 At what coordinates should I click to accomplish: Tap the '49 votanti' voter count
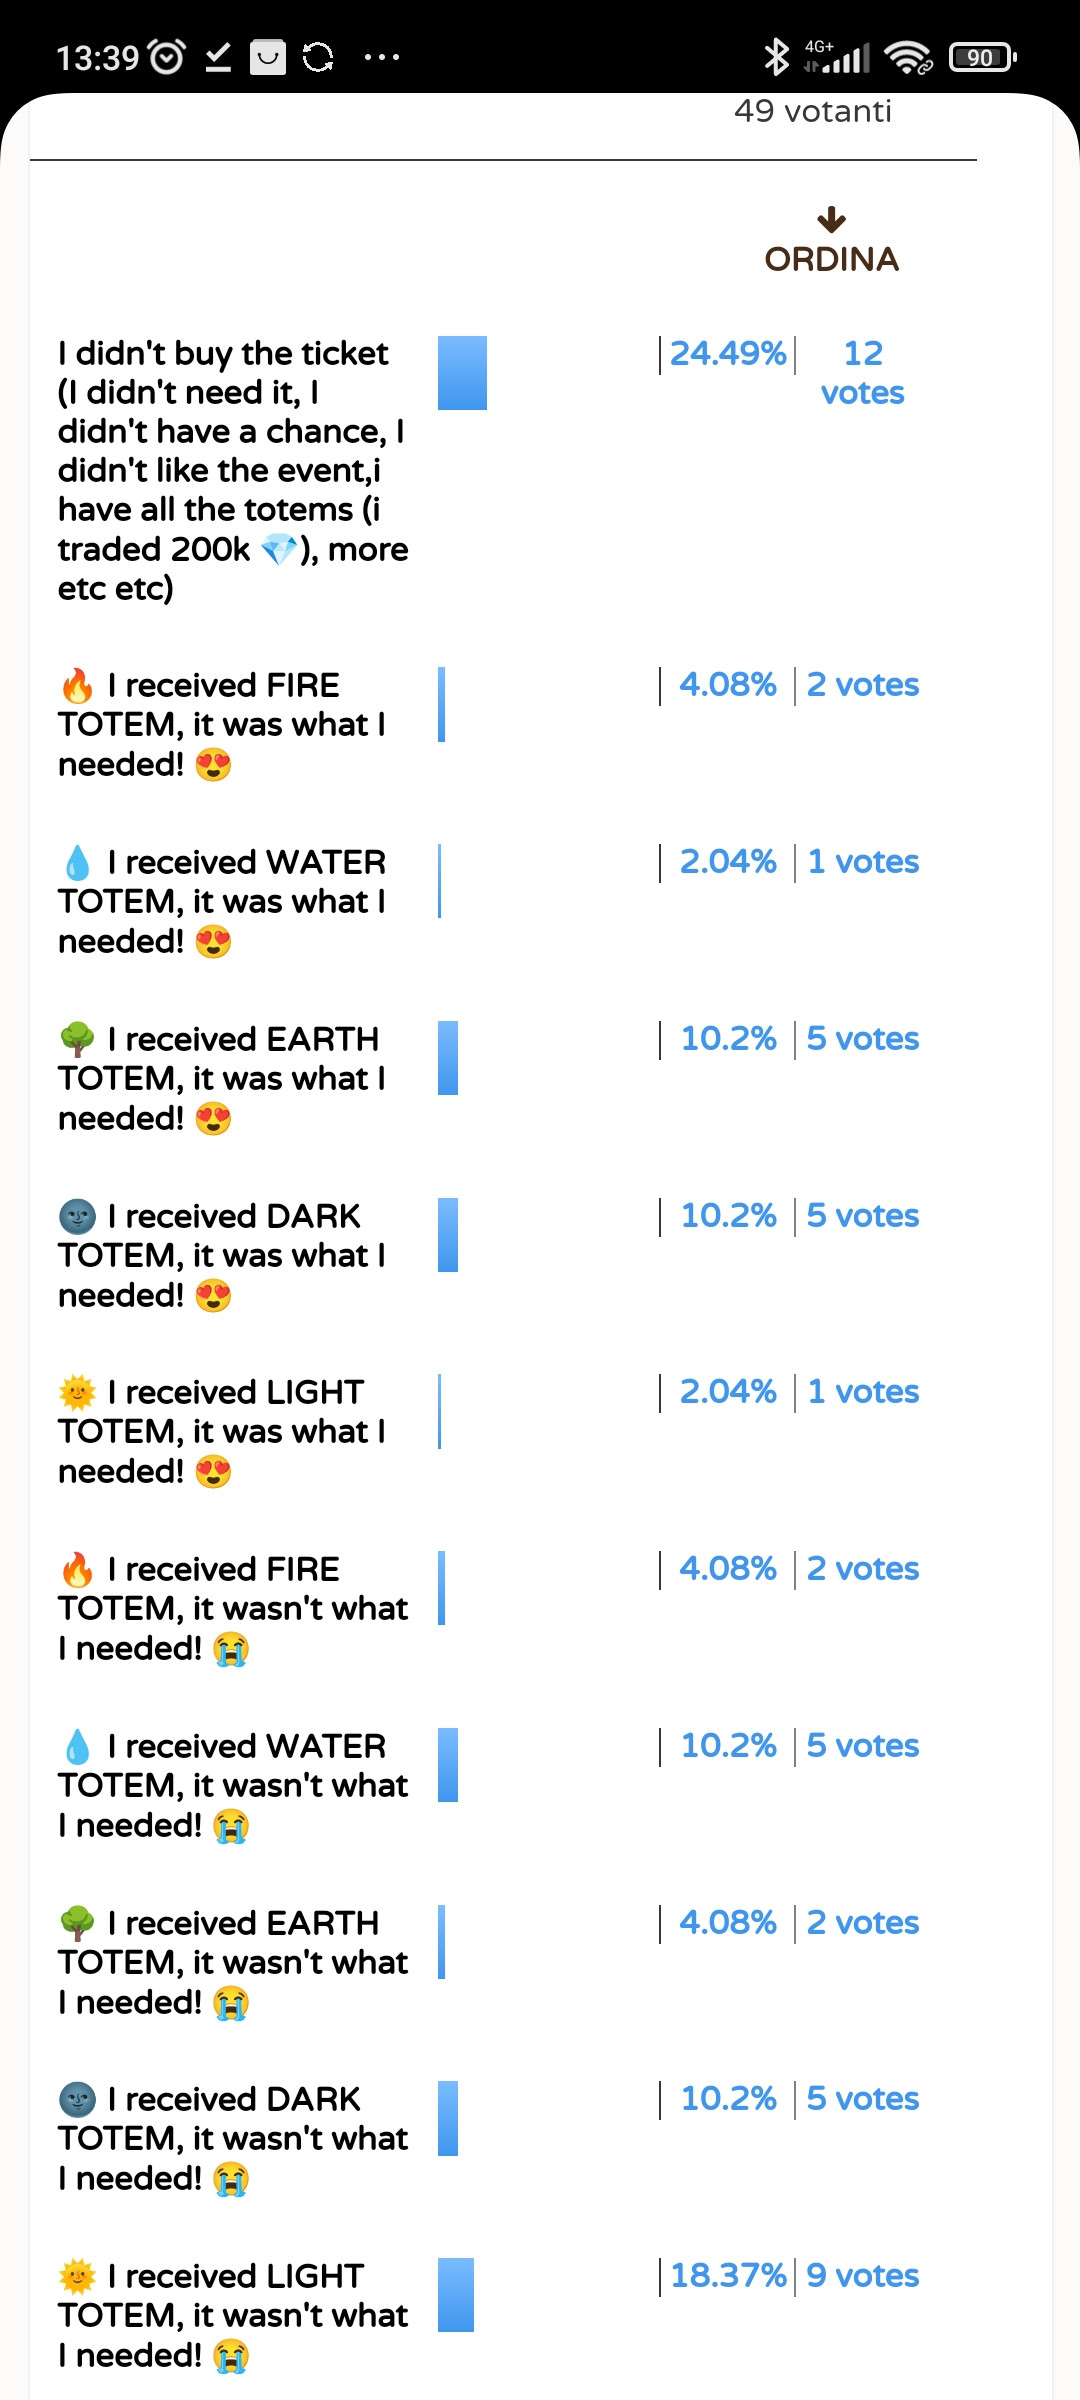[x=812, y=111]
